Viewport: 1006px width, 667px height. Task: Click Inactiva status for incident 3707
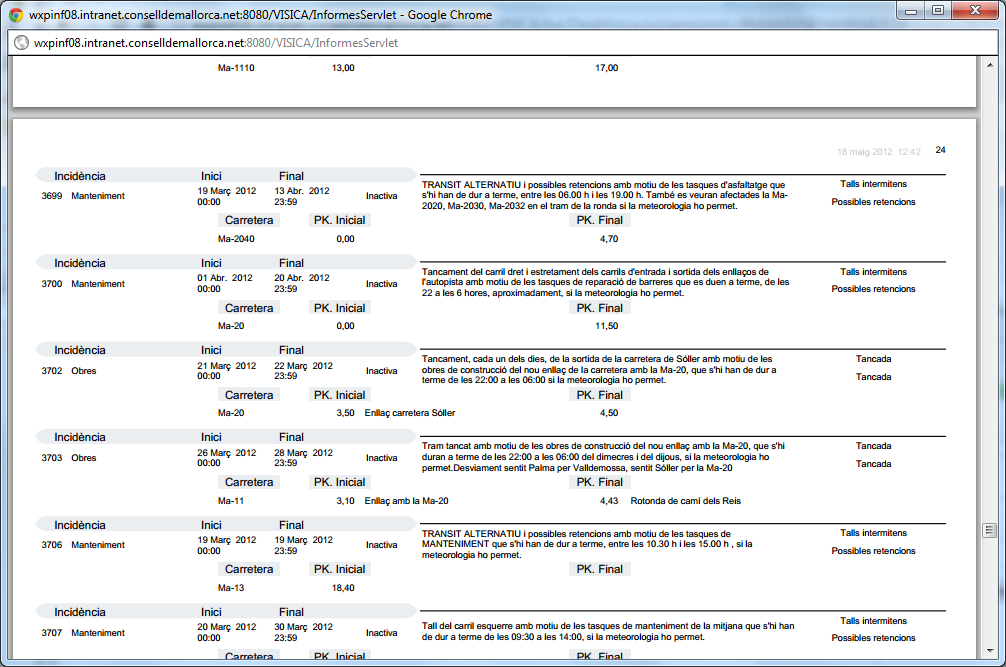pos(381,633)
